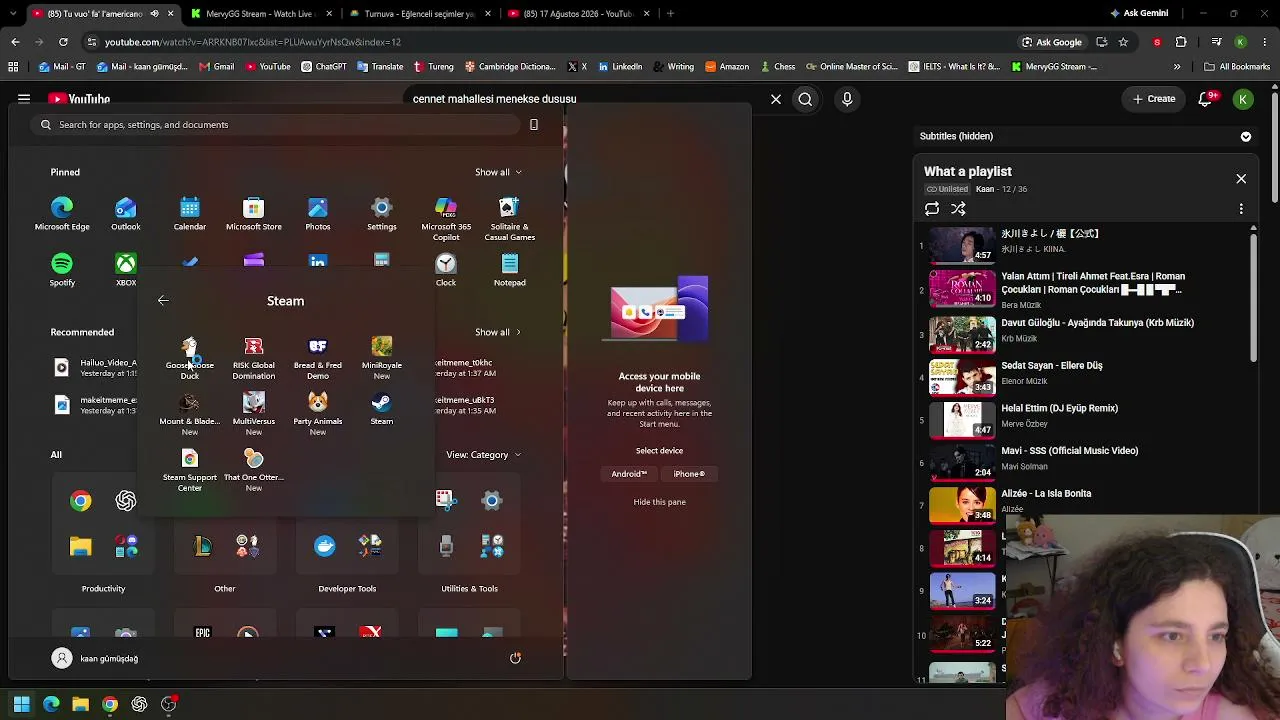Open the Clock app
1280x720 pixels.
445,270
